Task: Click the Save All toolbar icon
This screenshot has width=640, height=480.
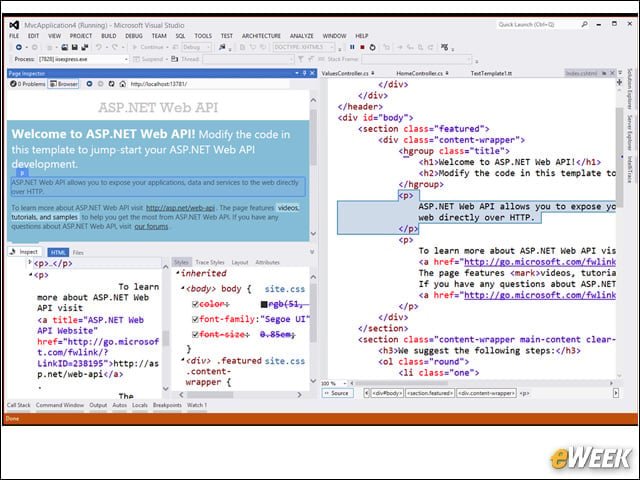Action: pyautogui.click(x=84, y=47)
